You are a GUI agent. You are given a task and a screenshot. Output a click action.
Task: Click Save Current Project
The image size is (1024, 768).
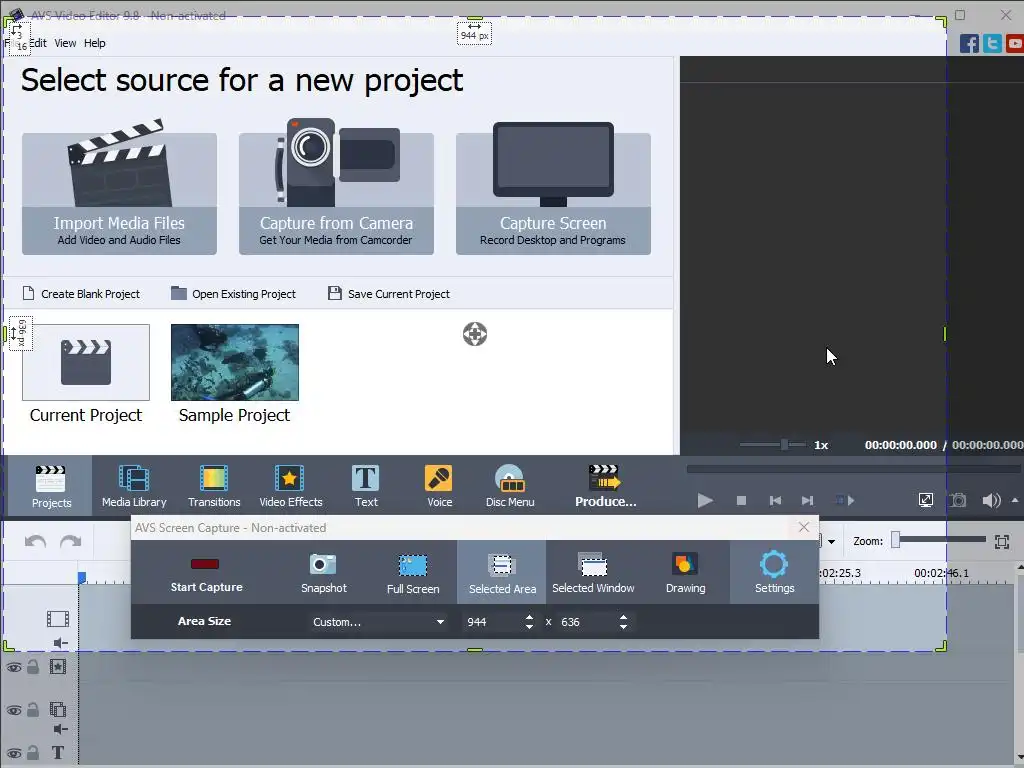click(389, 294)
